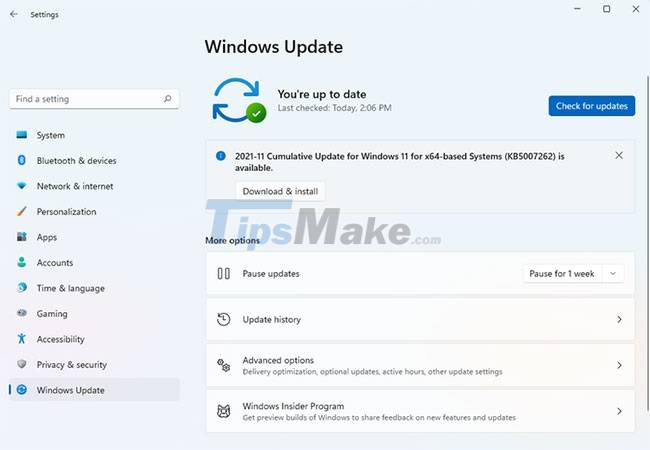Click the Delivery optimization description text
The height and width of the screenshot is (450, 650).
[x=372, y=372]
